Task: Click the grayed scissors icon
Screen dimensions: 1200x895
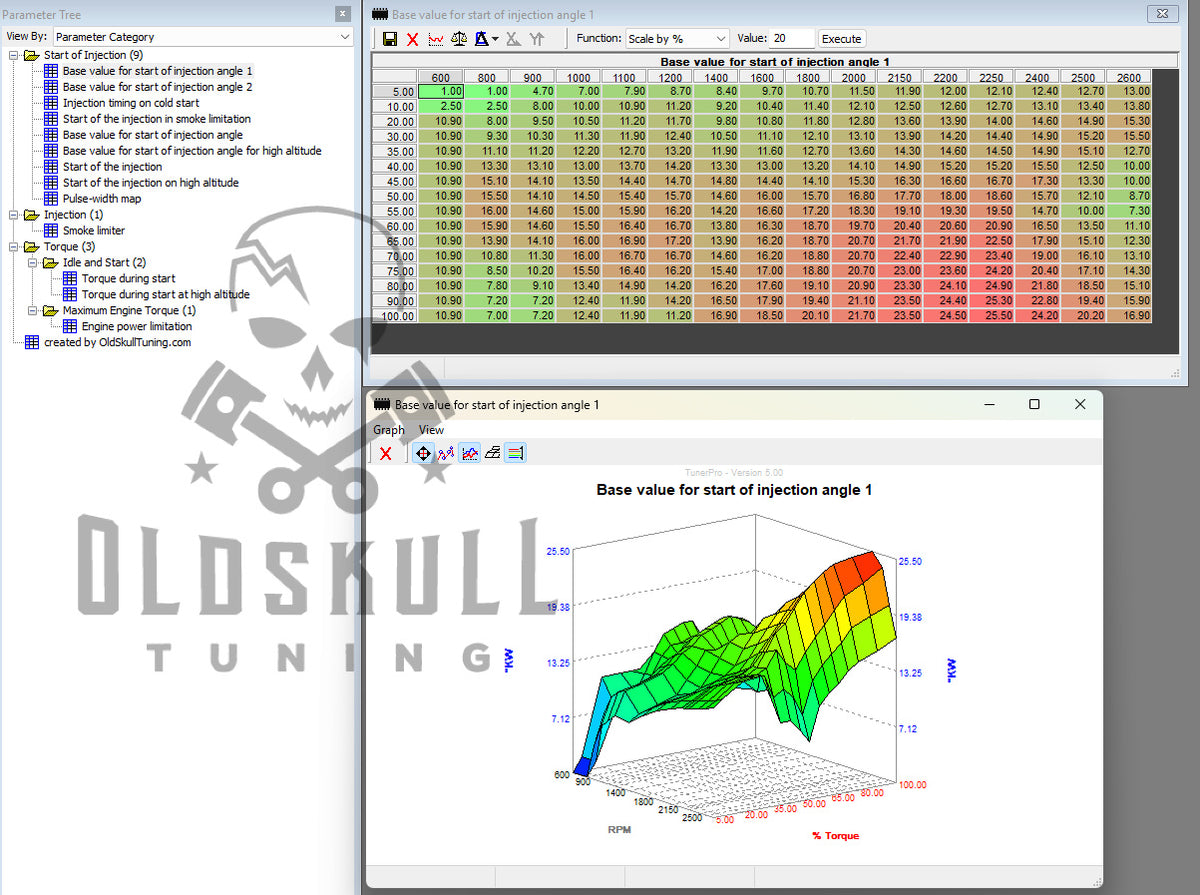Action: click(513, 39)
